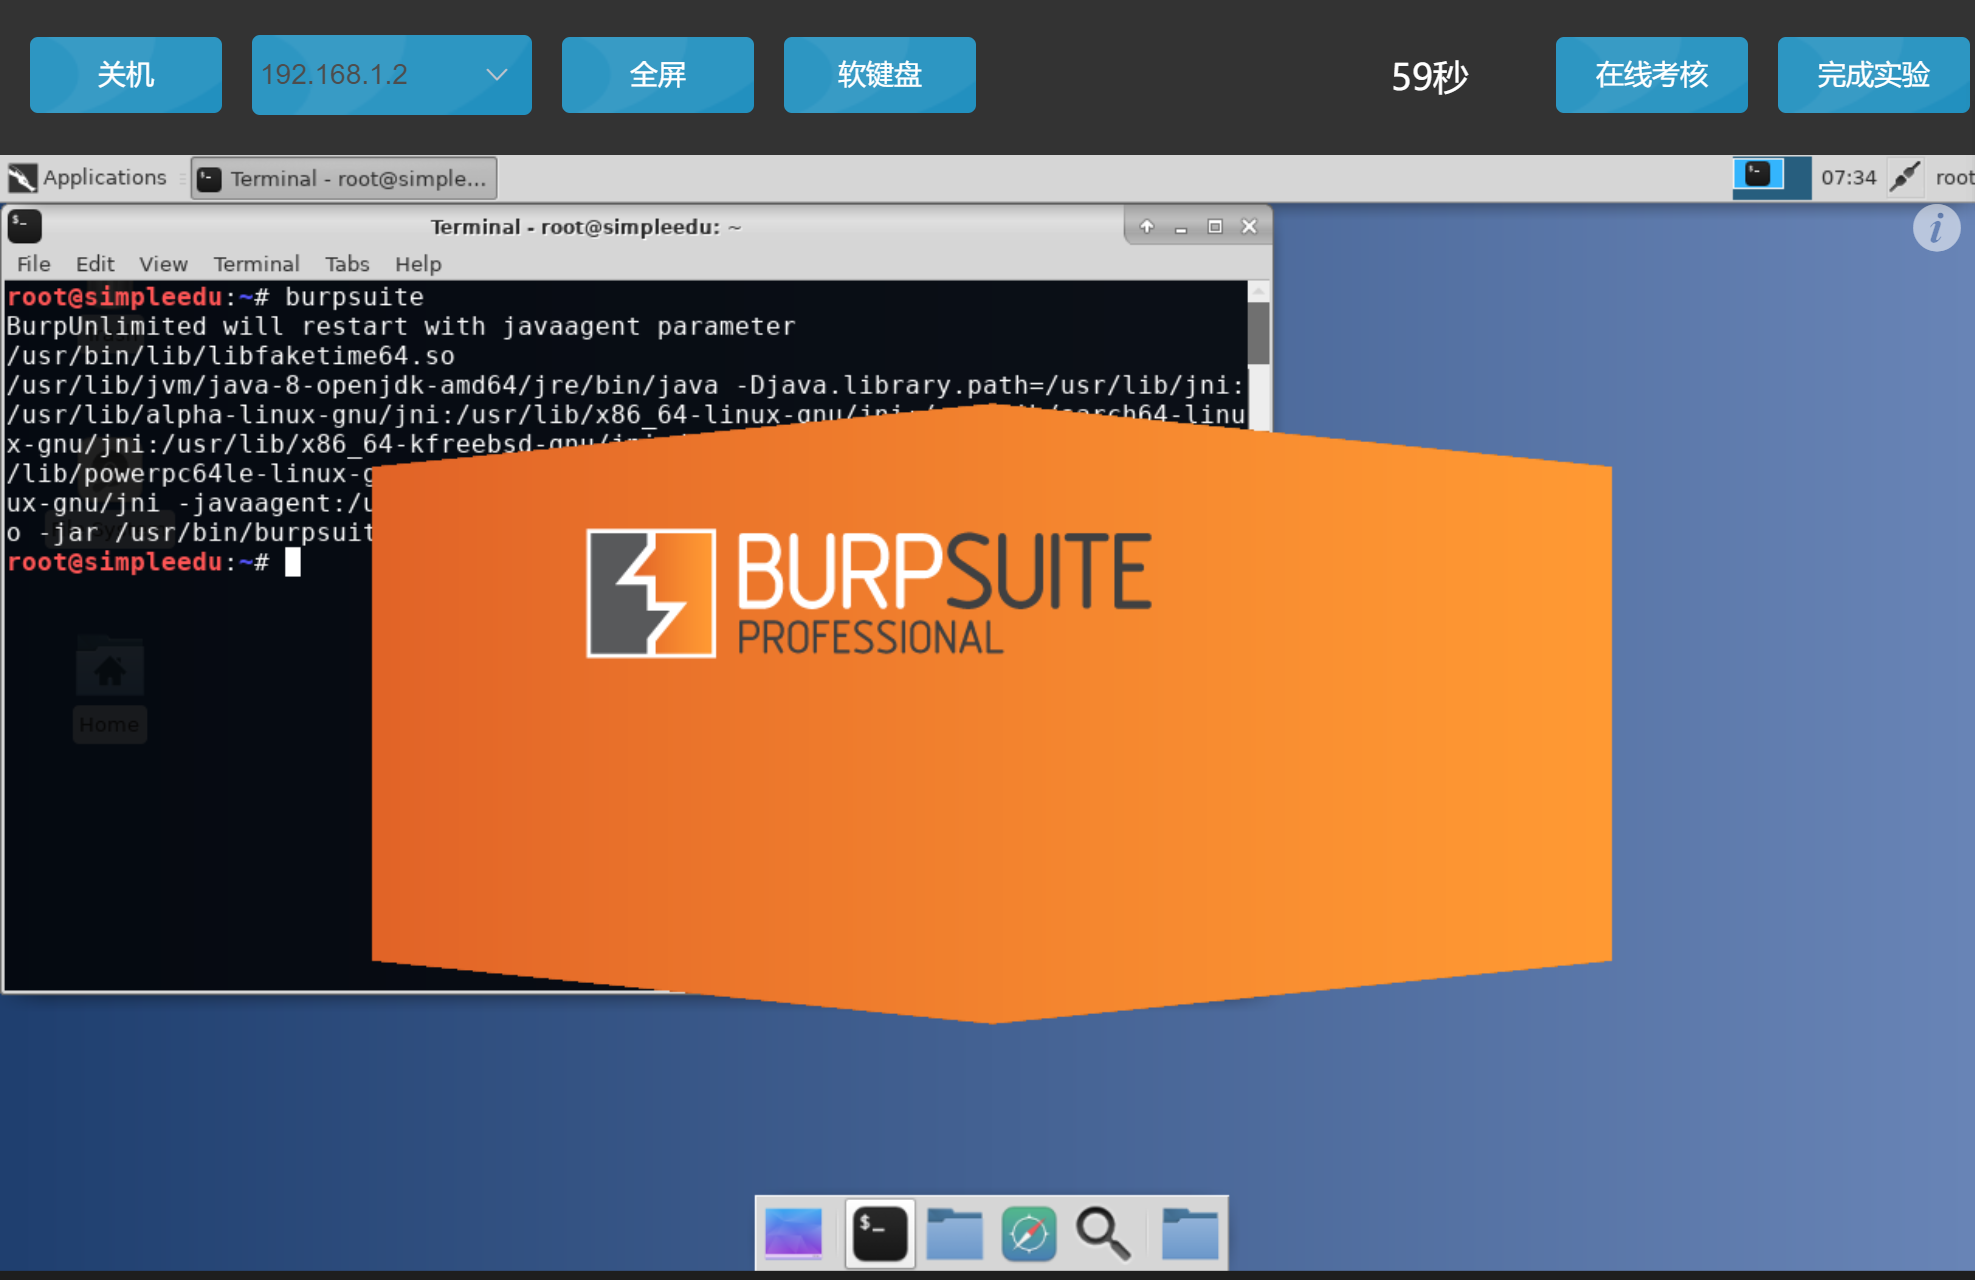Click the network plug icon in the panel
Image resolution: width=1975 pixels, height=1280 pixels.
tap(1905, 177)
